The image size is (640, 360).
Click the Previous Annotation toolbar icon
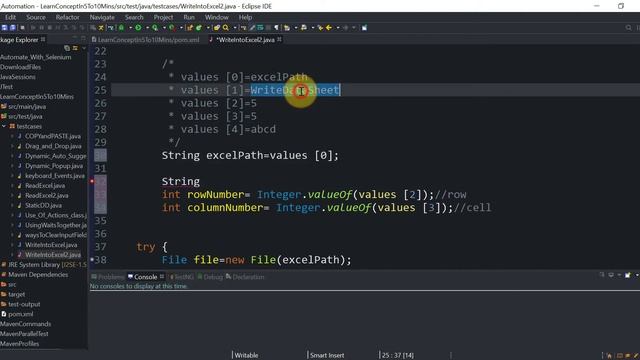[304, 28]
